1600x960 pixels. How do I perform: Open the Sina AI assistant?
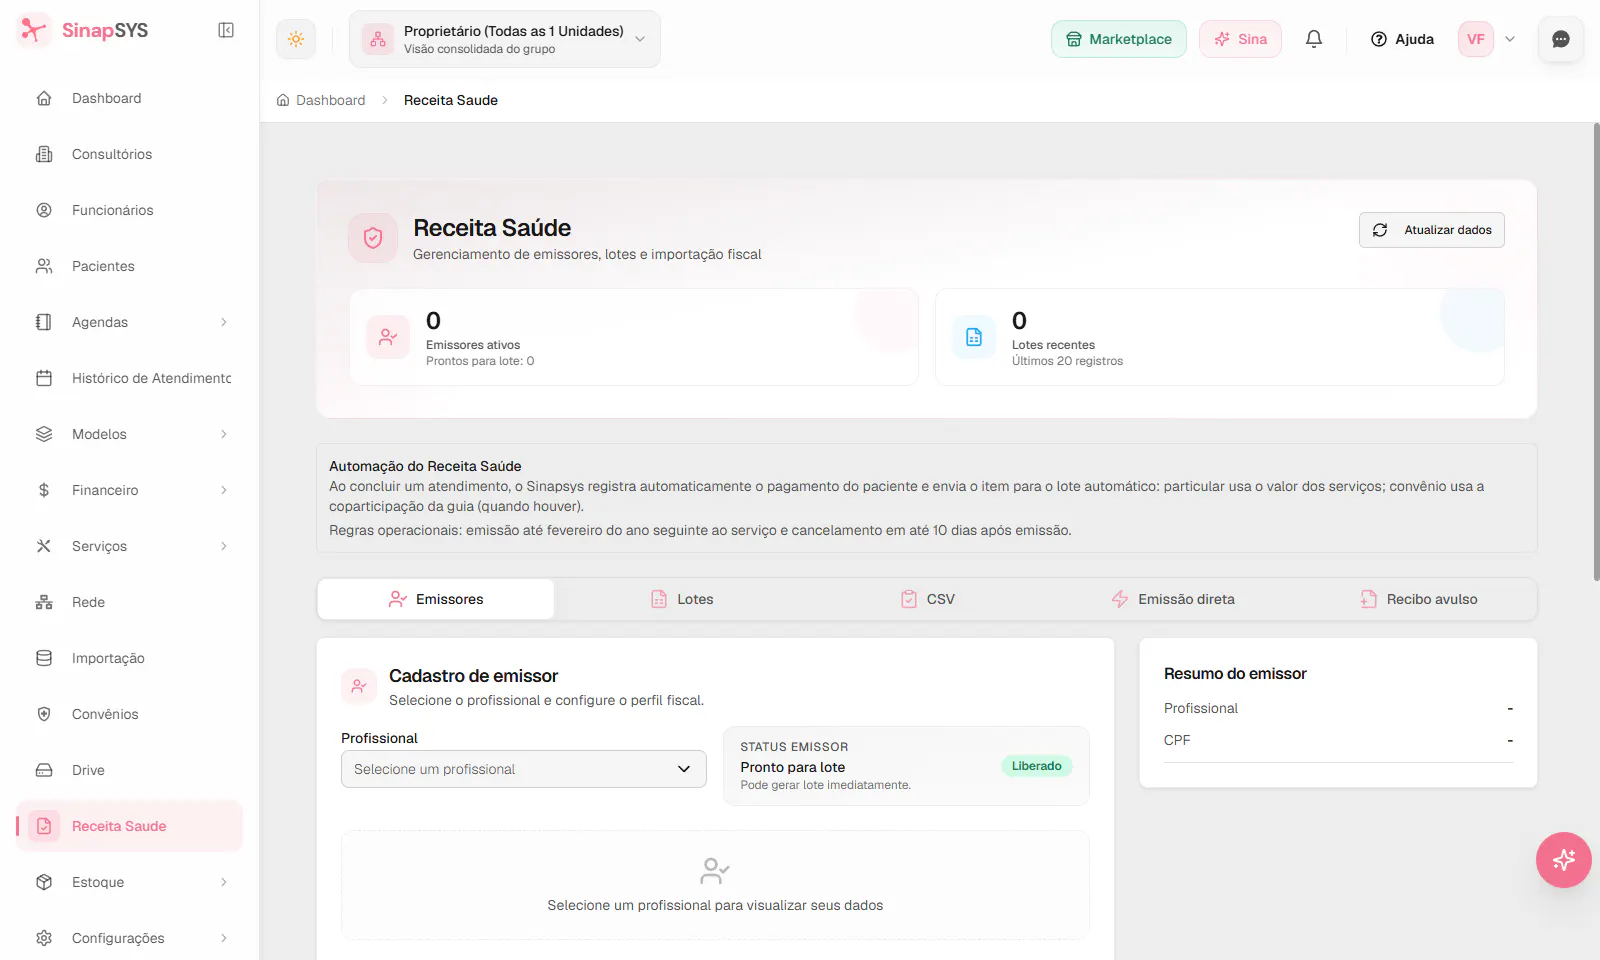(1240, 39)
